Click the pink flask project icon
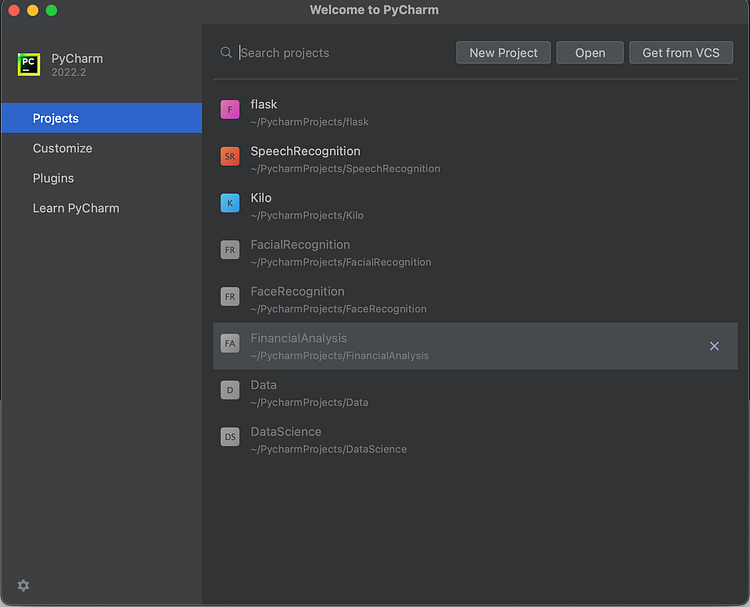Image resolution: width=750 pixels, height=607 pixels. pos(230,110)
